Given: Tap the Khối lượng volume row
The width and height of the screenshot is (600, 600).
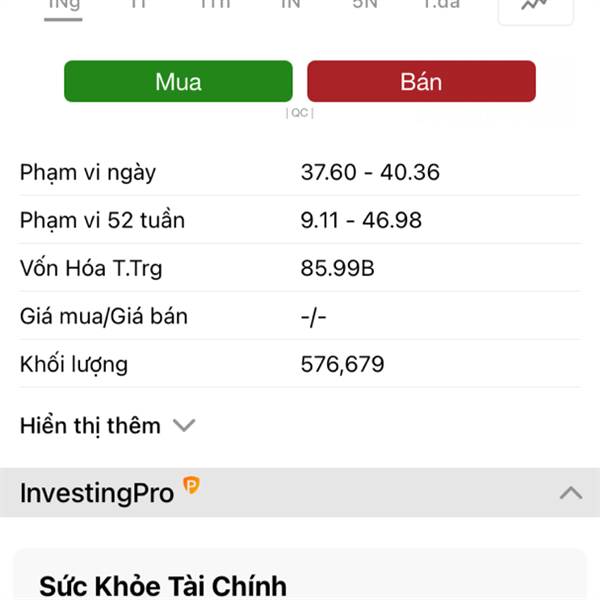Looking at the screenshot, I should coord(300,364).
